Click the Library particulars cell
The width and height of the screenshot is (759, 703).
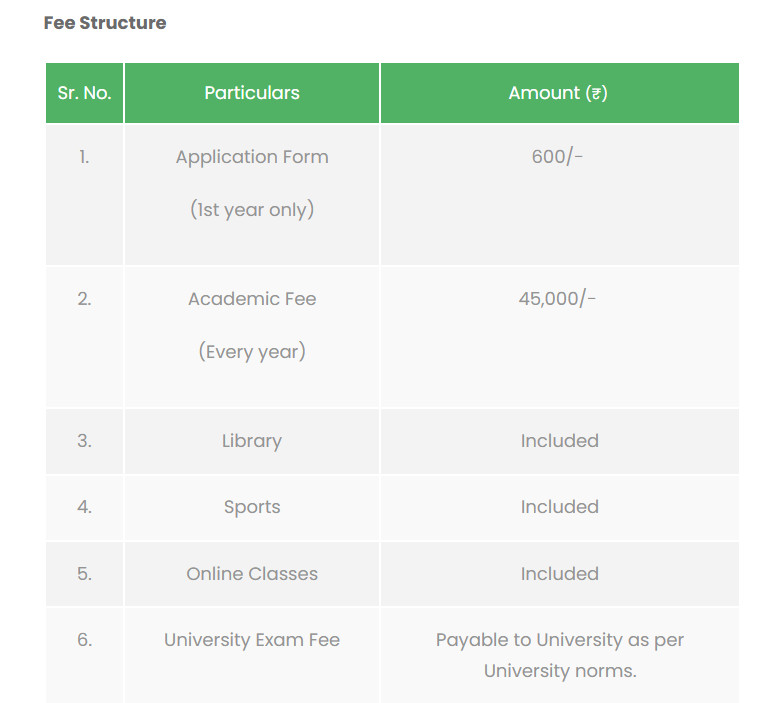pyautogui.click(x=252, y=441)
